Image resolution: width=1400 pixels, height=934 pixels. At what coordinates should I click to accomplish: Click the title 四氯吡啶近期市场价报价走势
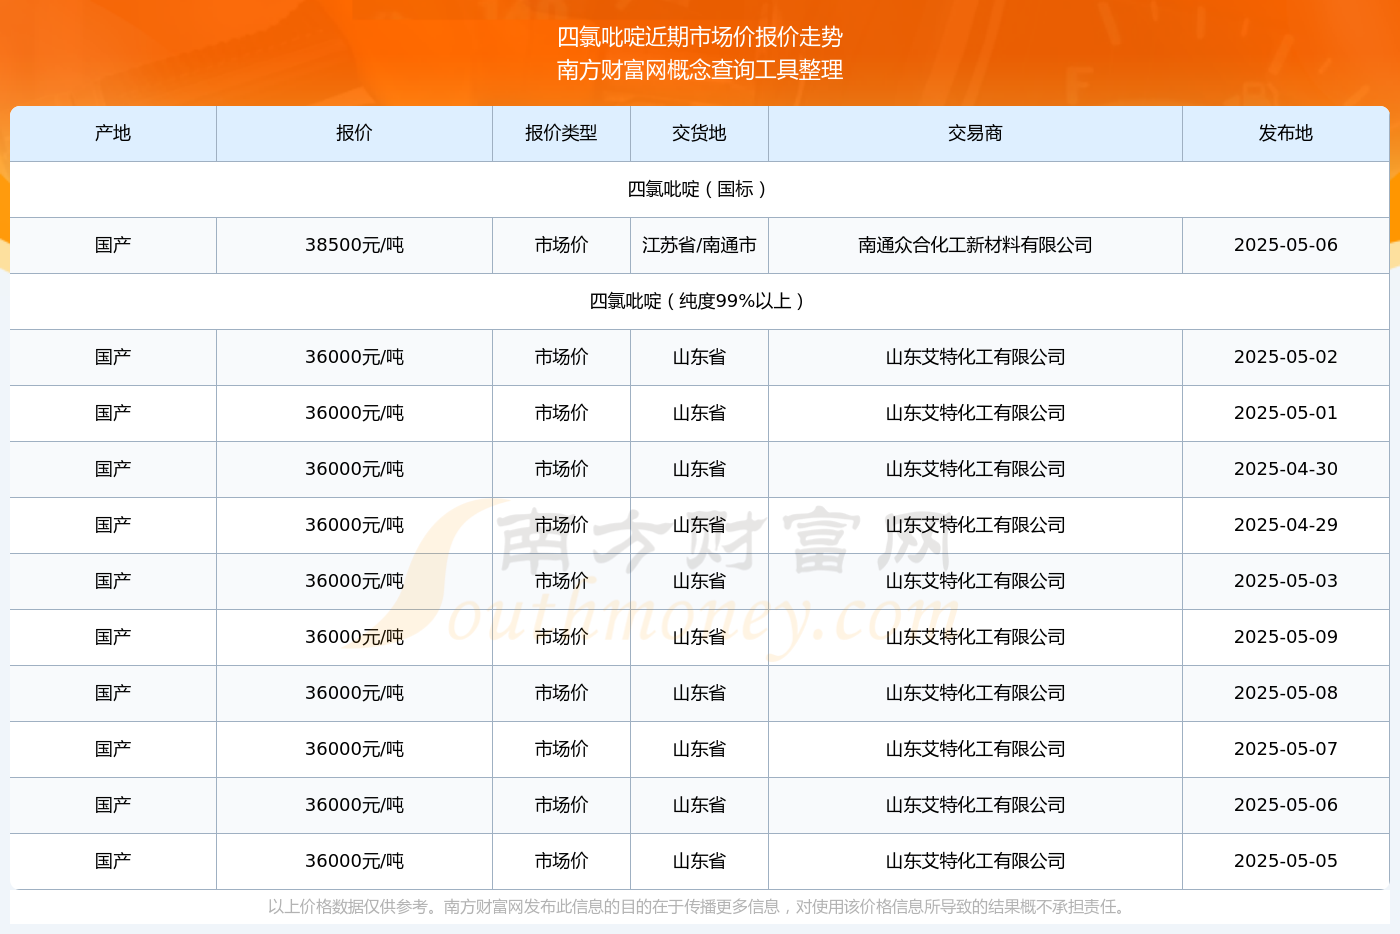(x=700, y=37)
